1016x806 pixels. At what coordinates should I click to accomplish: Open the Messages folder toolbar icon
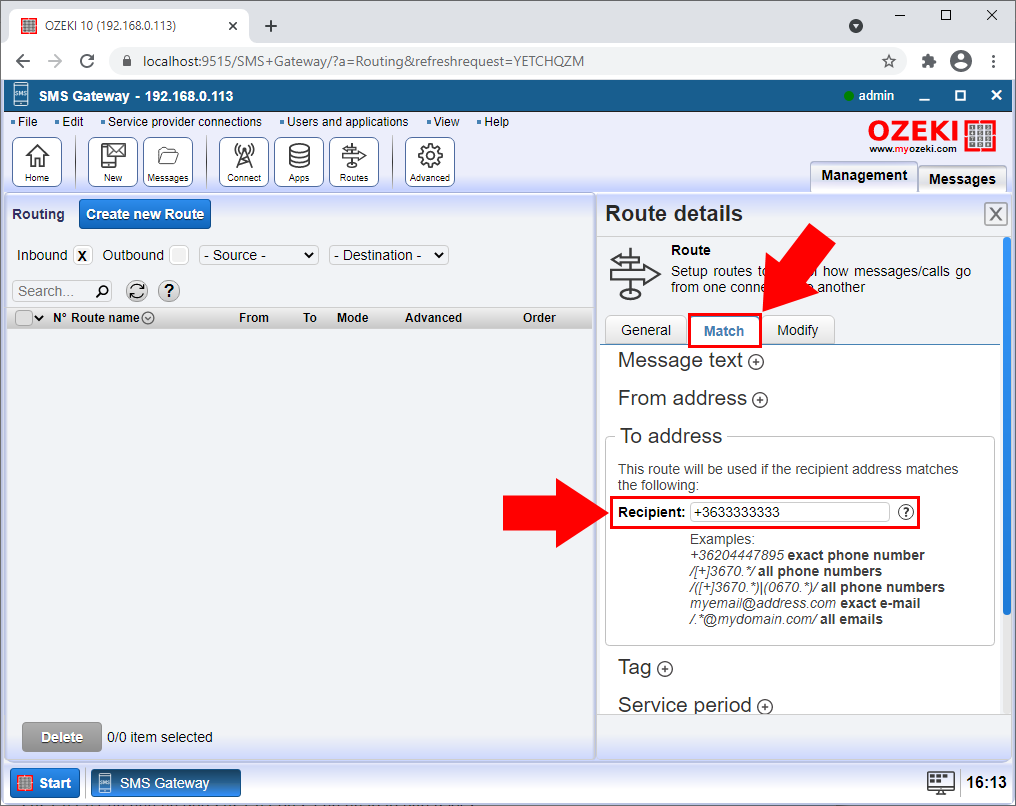click(x=168, y=162)
